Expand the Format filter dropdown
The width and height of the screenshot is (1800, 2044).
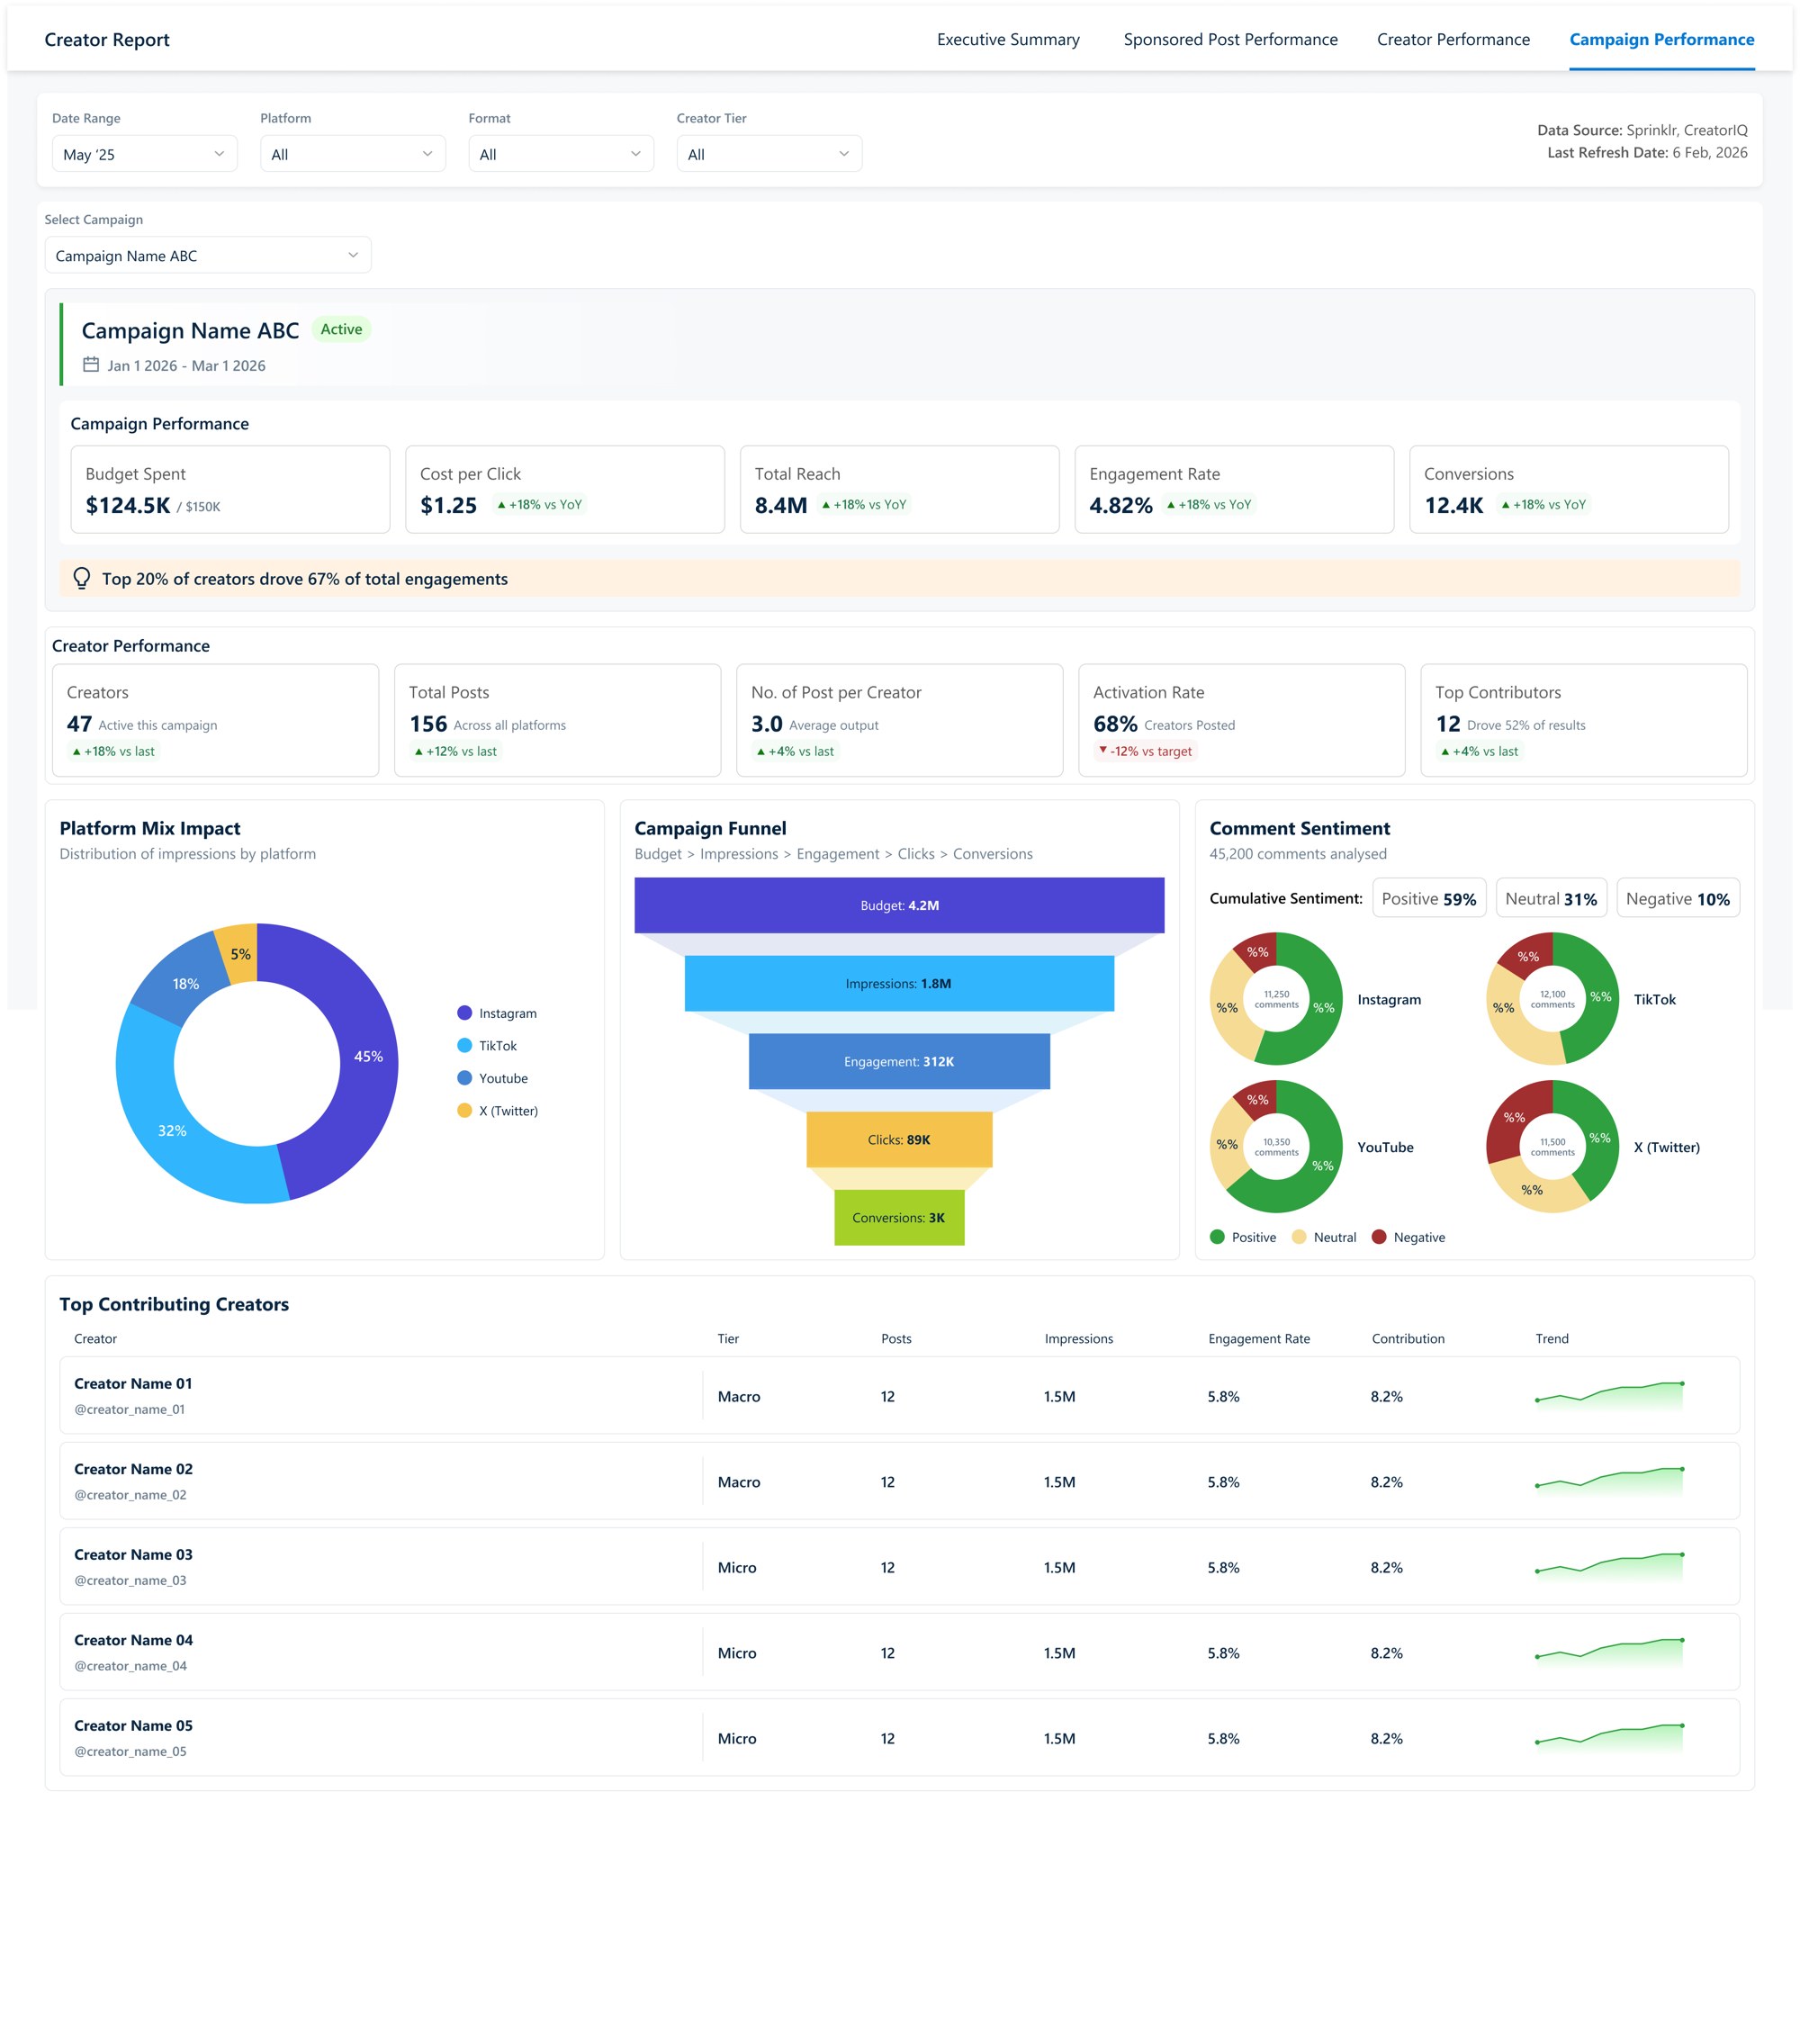click(x=561, y=154)
